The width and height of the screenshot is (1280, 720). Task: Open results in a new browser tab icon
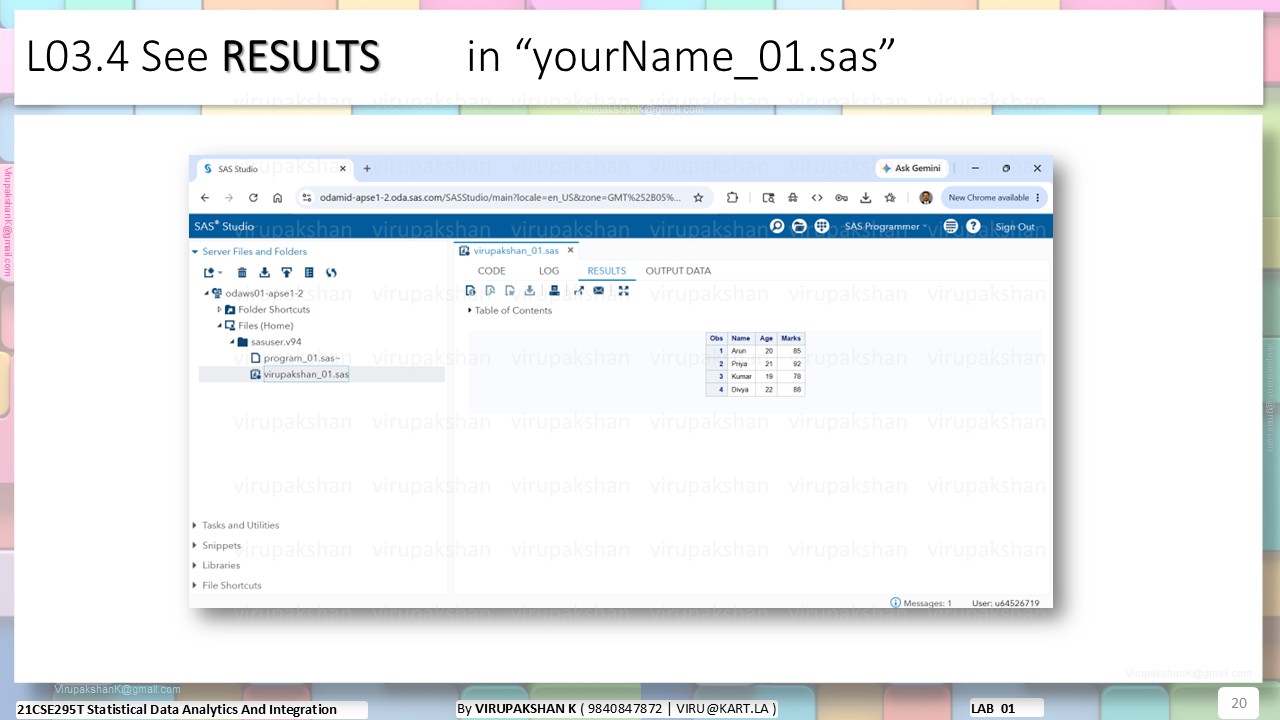[579, 291]
